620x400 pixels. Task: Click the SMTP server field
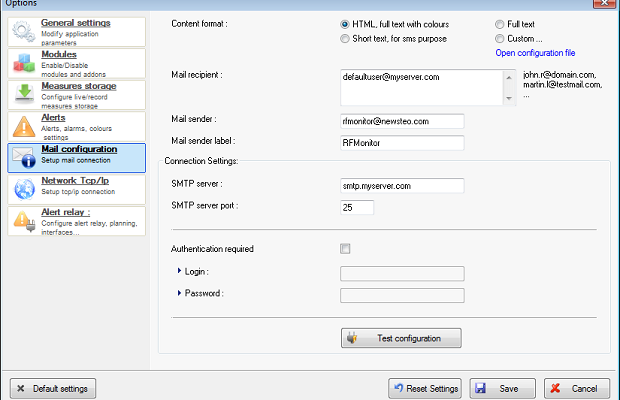pos(402,186)
